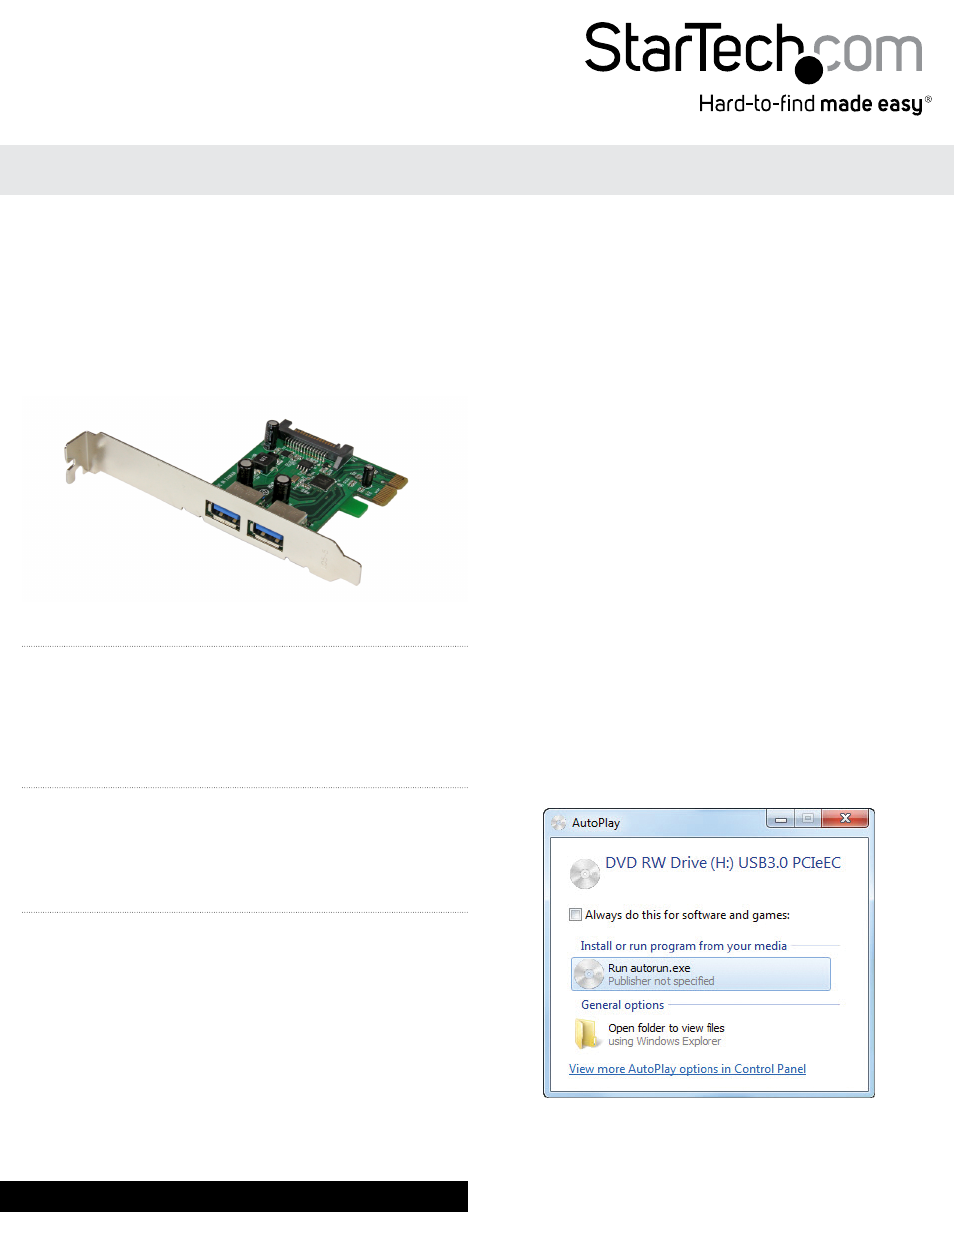Click DVD RW Drive (H:) USB3.0 PCIeEC title
This screenshot has width=954, height=1235.
(723, 863)
